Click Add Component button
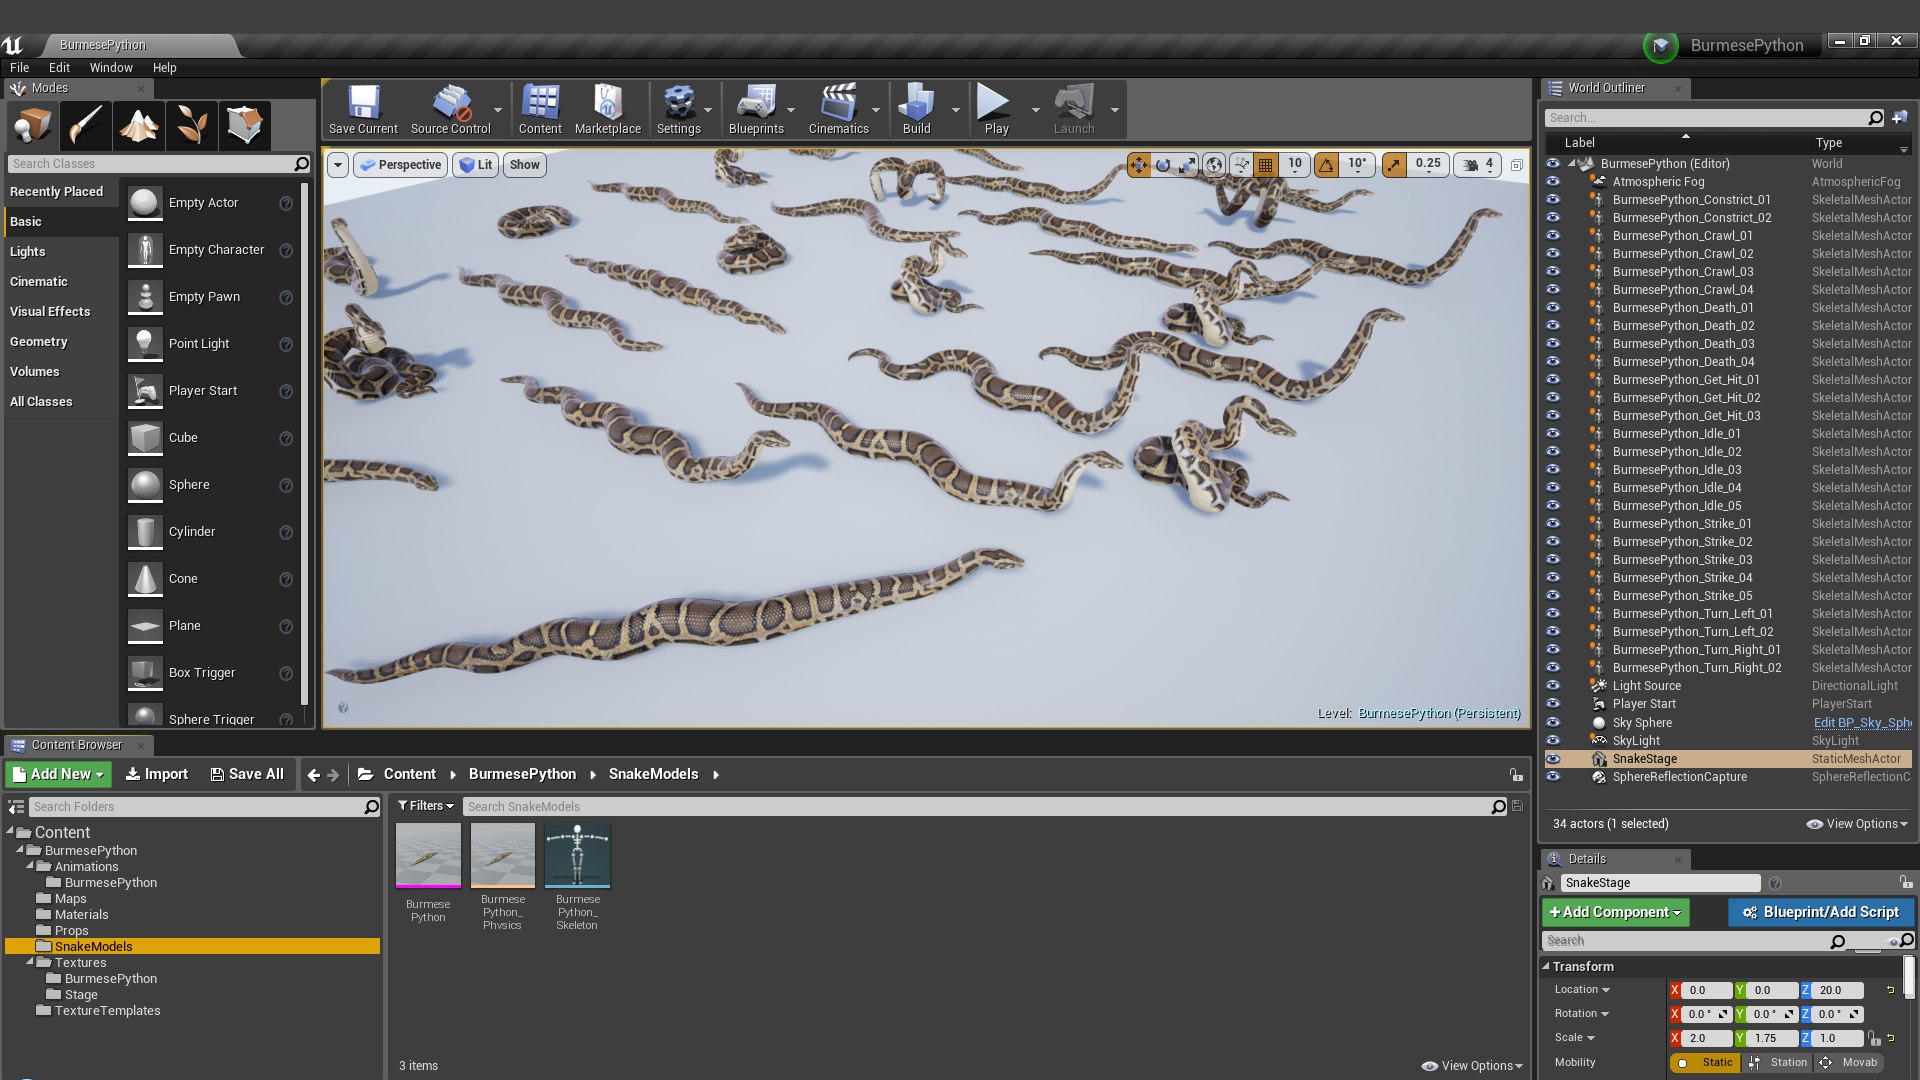 (x=1615, y=912)
